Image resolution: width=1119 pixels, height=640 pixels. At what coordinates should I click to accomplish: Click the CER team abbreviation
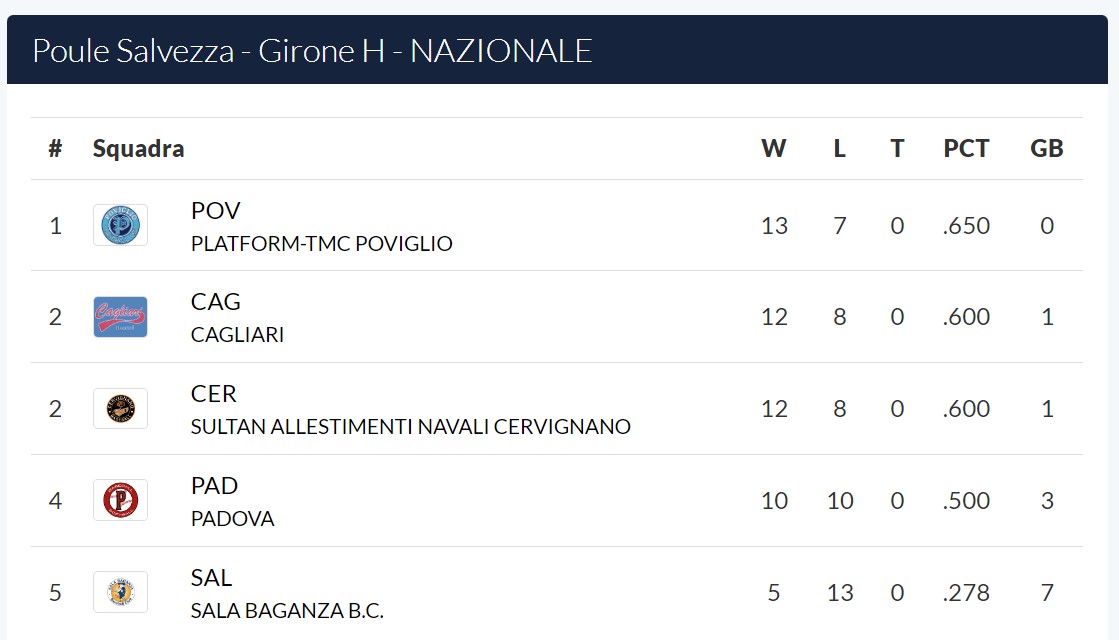pos(213,394)
